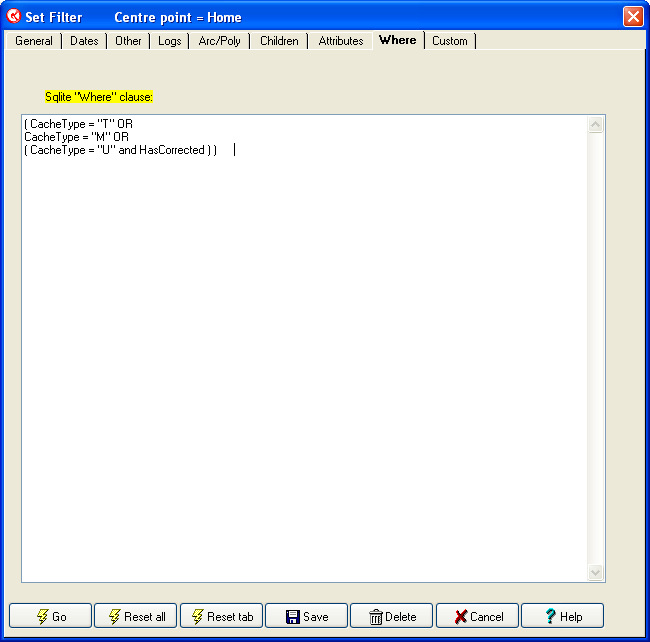
Task: Click the GSAK icon in title bar
Action: tap(13, 16)
